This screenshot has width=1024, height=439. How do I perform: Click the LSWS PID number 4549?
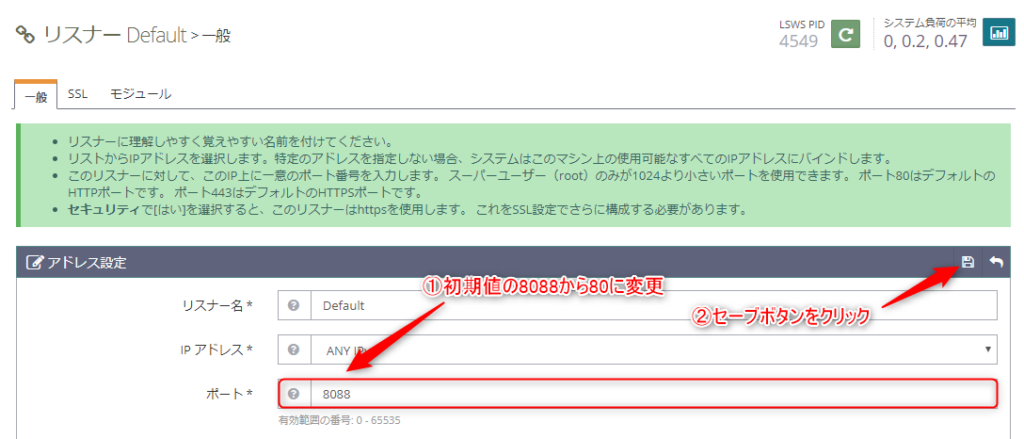tap(798, 41)
